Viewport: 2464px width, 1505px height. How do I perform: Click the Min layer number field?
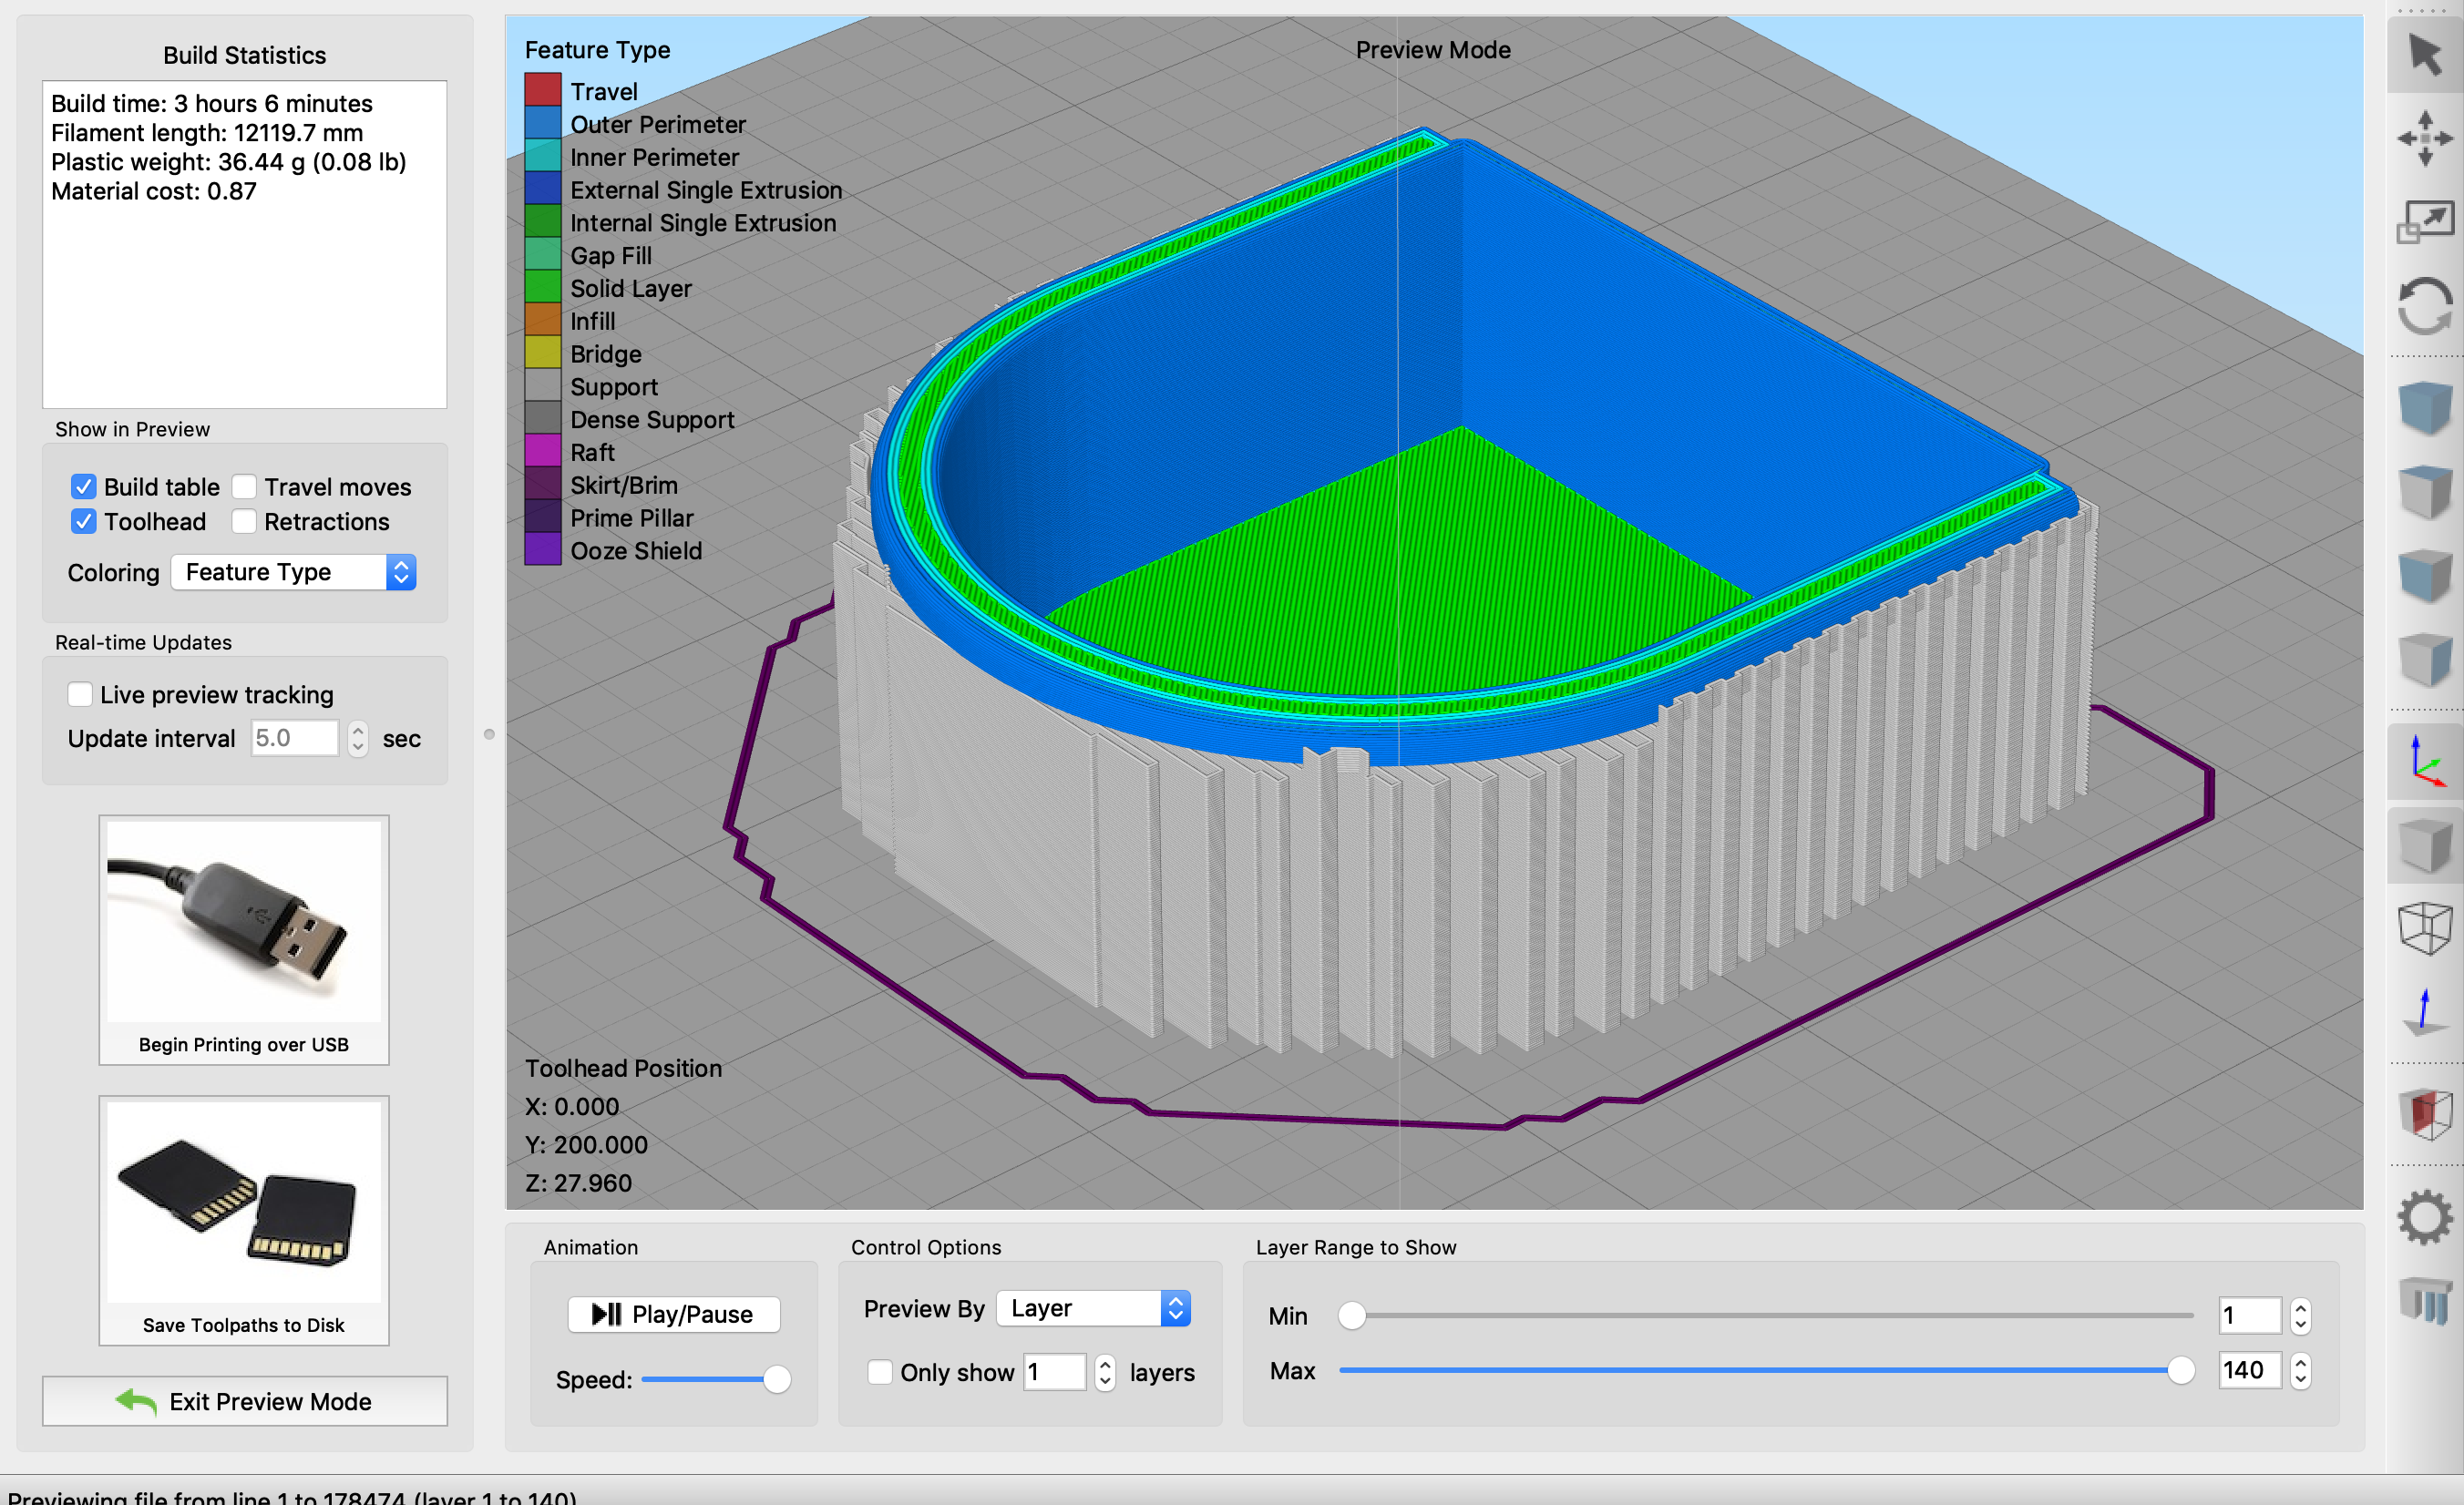coord(2250,1316)
